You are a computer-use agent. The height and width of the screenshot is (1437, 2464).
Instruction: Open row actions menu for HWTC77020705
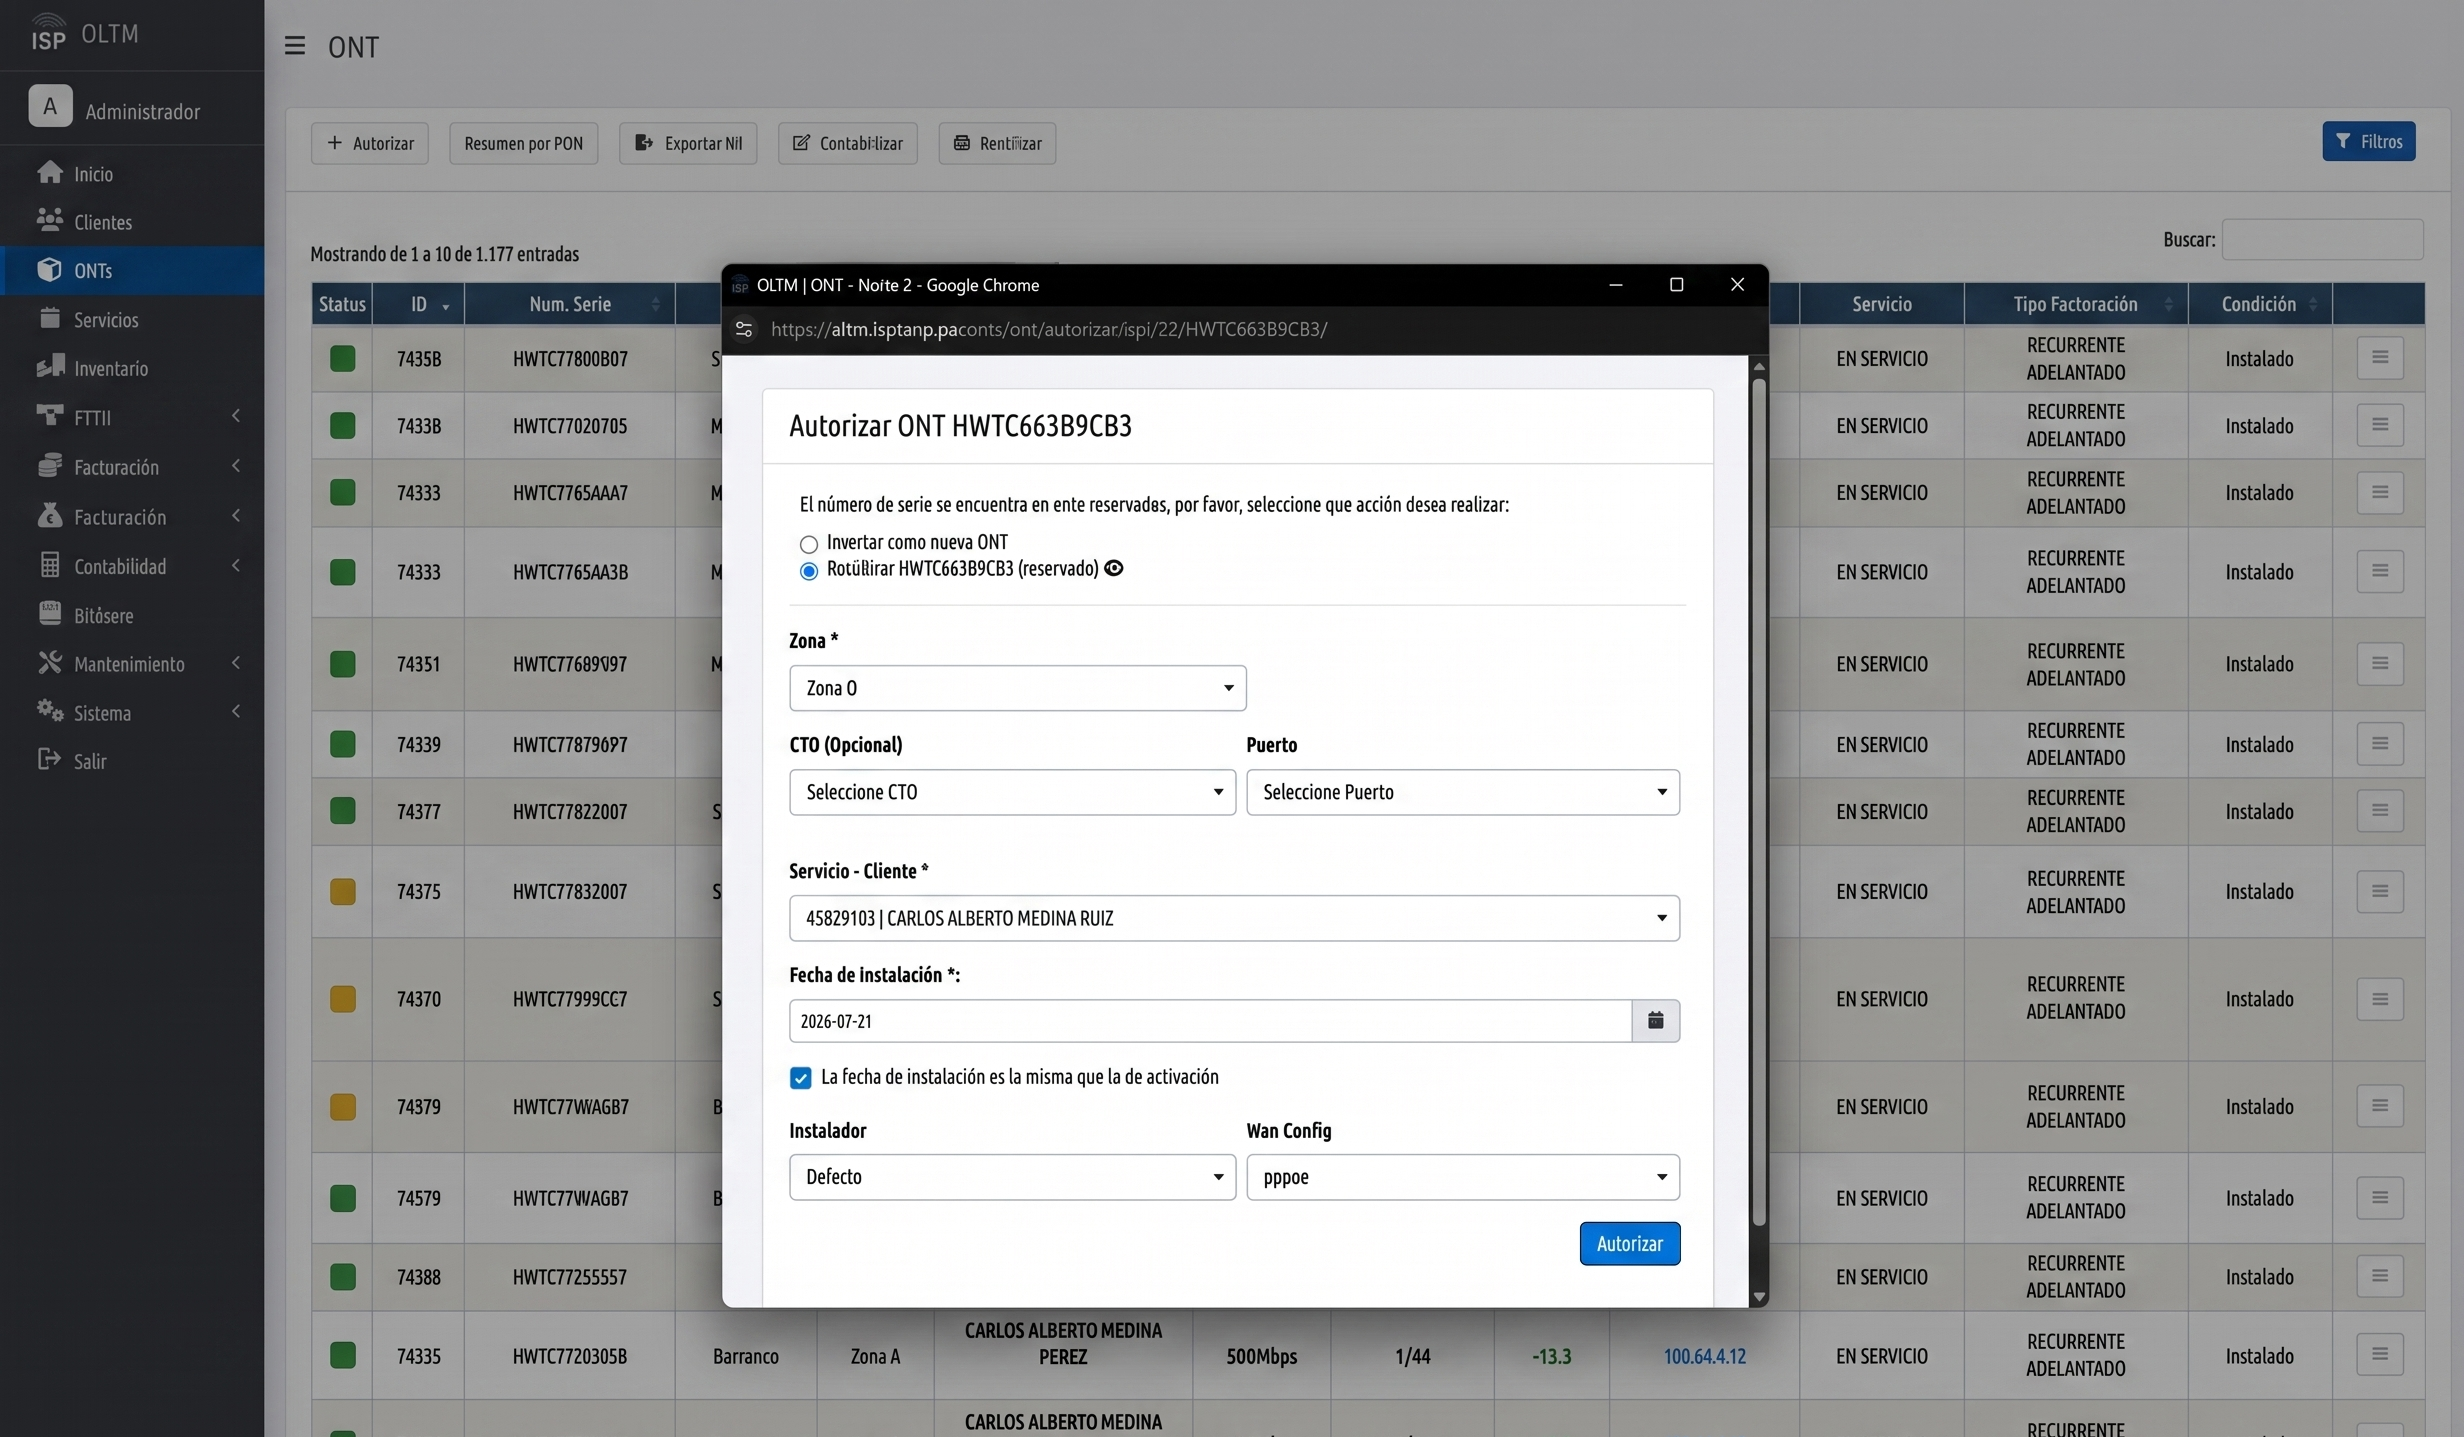click(2379, 425)
